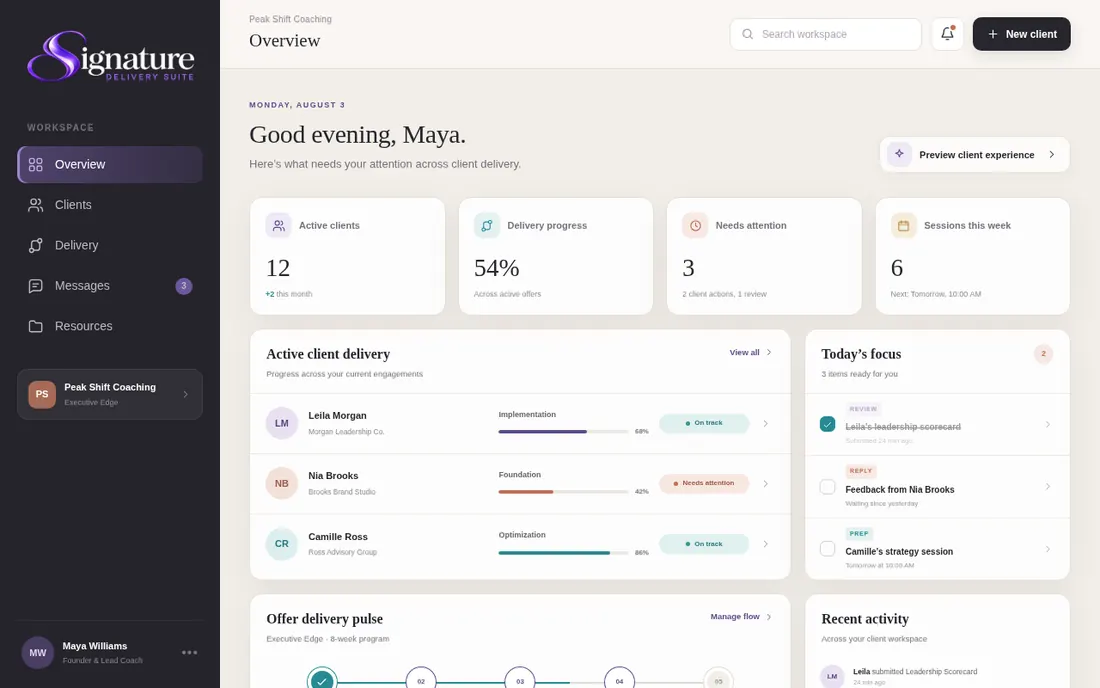
Task: Click the 12 active clients value
Action: (x=278, y=268)
